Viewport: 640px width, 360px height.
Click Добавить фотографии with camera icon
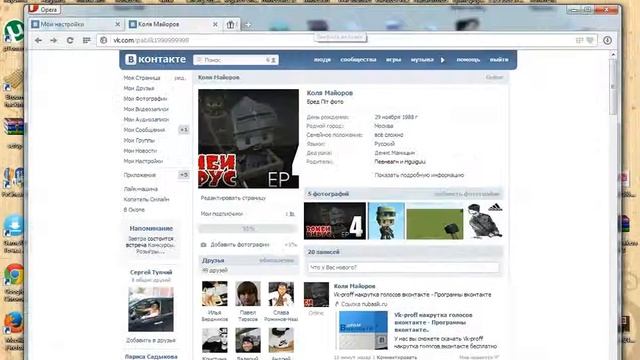click(x=240, y=245)
